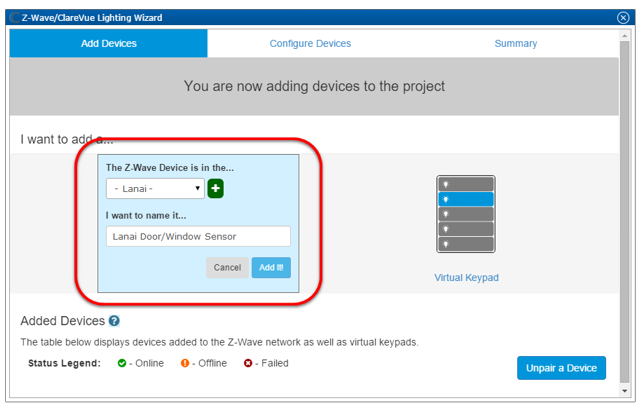Click the vertical scrollbar thumb

(624, 212)
